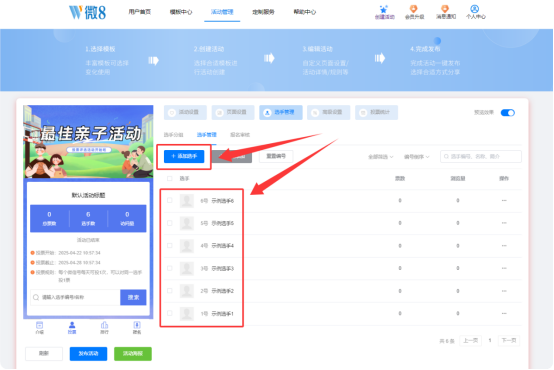Expand the 编号倒序 sort dropdown
This screenshot has width=554, height=370.
click(417, 157)
